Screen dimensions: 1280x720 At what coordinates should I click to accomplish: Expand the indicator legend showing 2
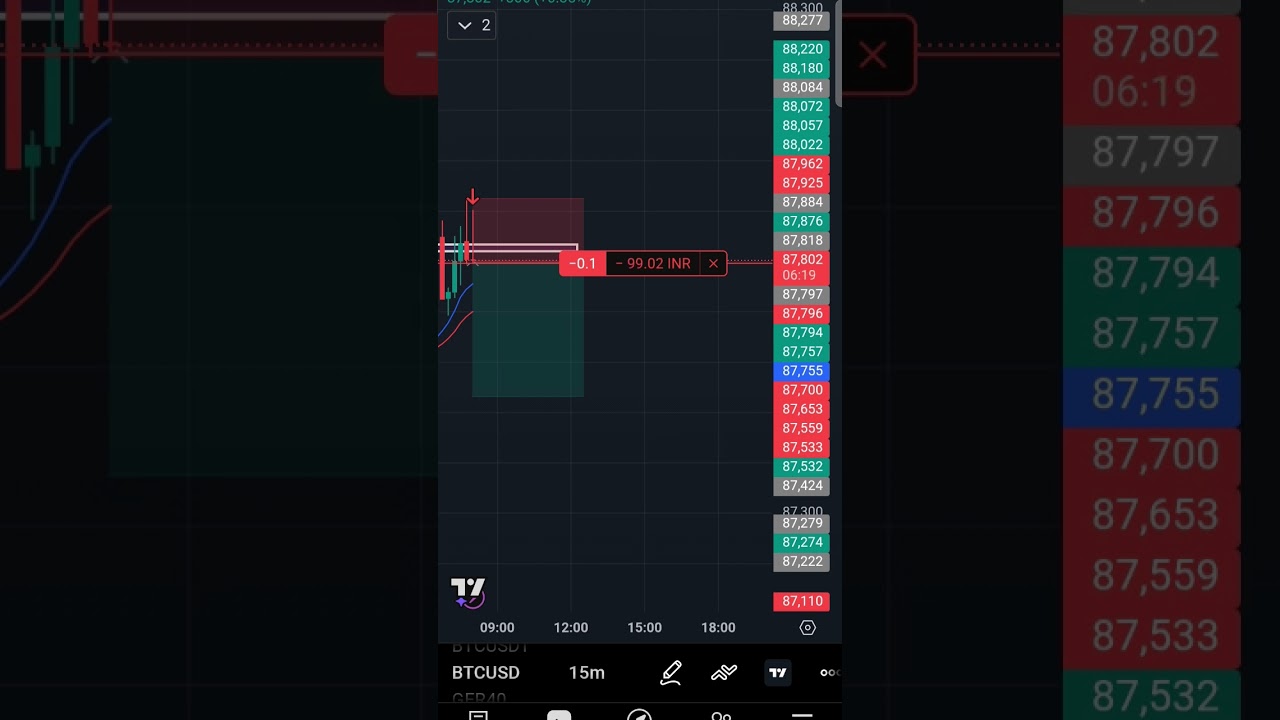pyautogui.click(x=474, y=25)
